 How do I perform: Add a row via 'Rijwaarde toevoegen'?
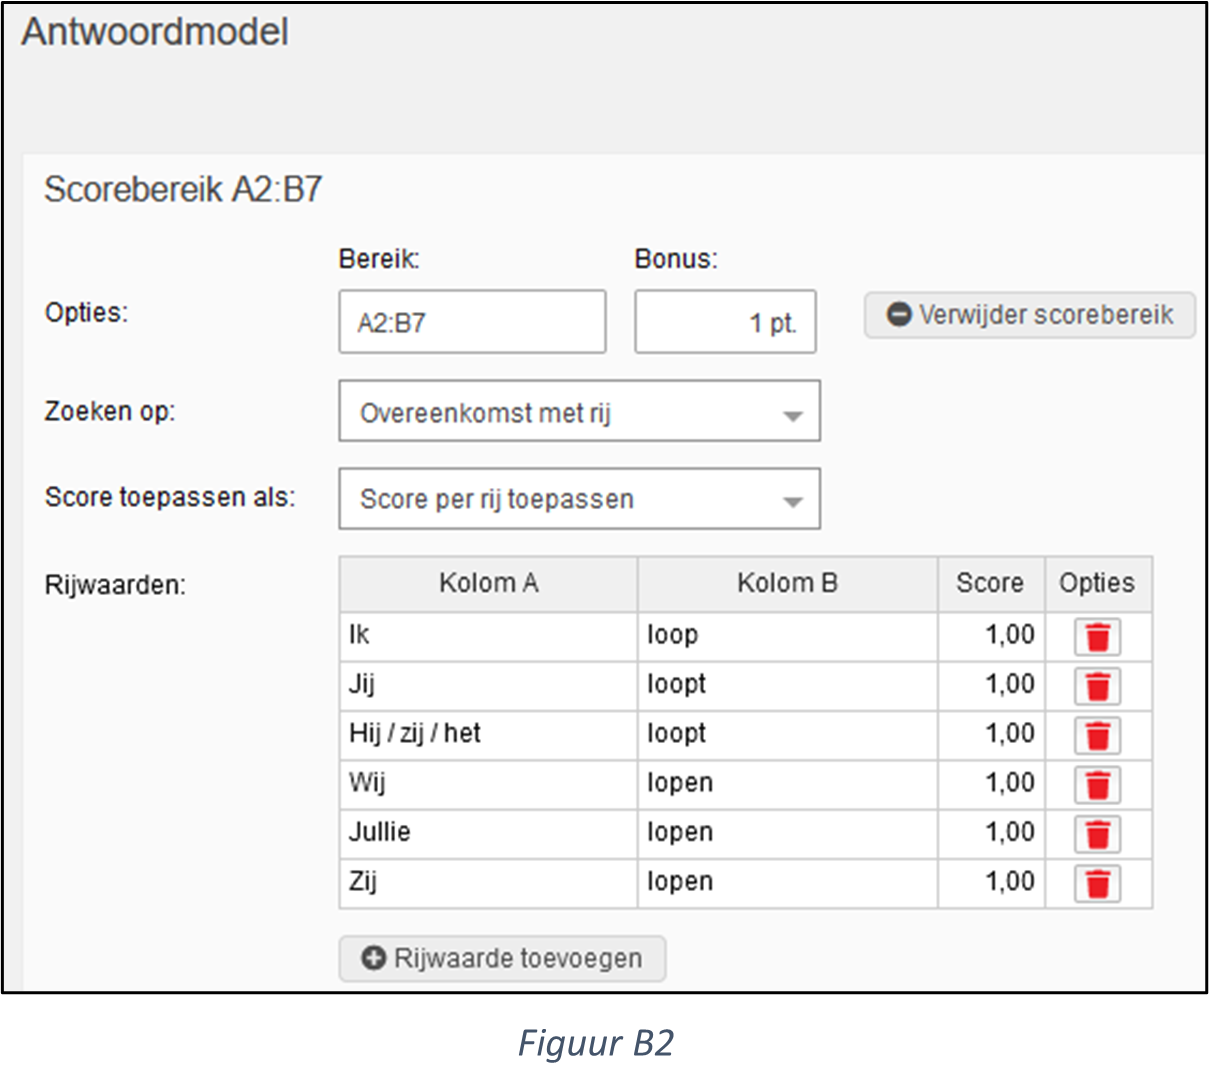[502, 958]
